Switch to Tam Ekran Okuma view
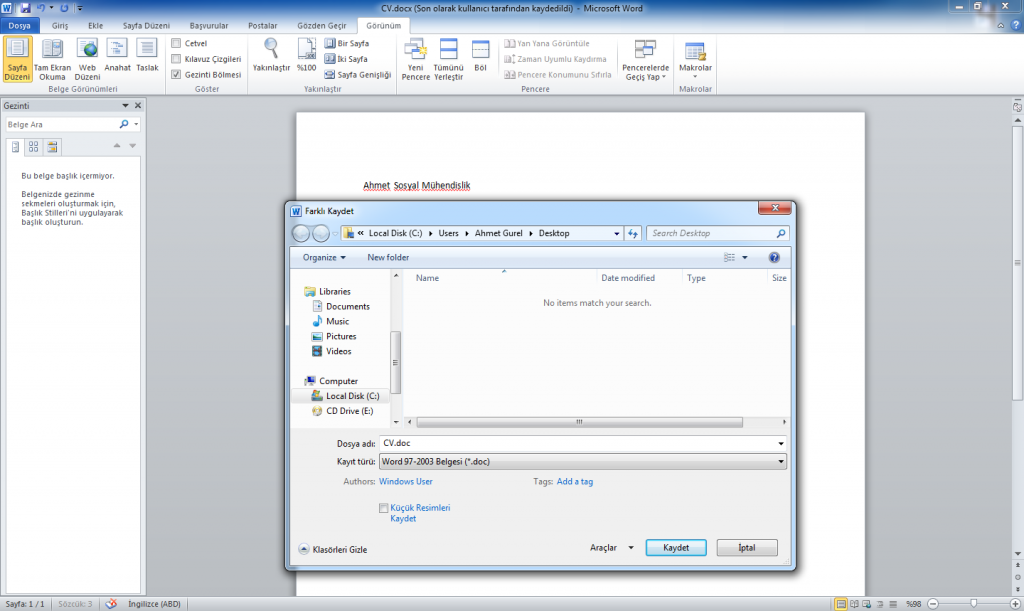The height and width of the screenshot is (611, 1024). (x=53, y=49)
